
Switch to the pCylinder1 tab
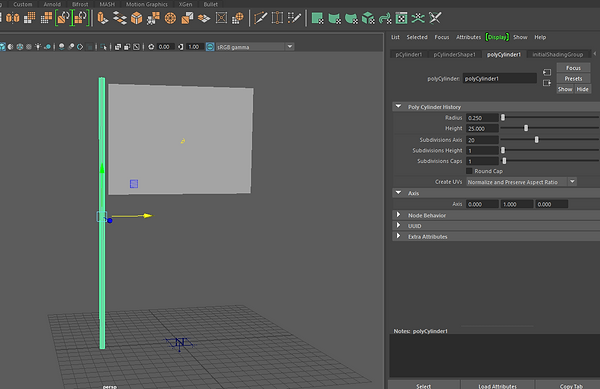click(x=409, y=54)
